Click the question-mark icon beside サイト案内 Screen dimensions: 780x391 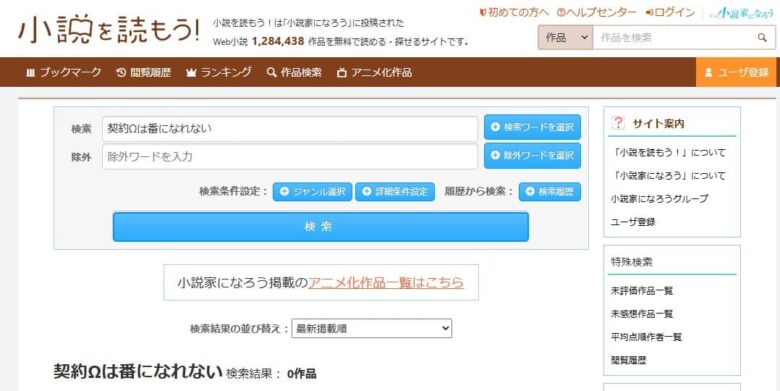(618, 123)
